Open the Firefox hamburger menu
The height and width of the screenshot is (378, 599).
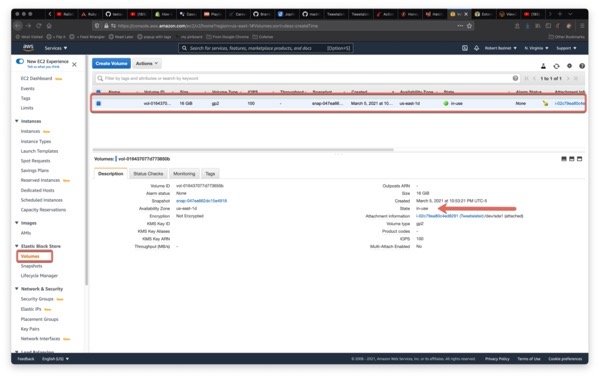click(x=582, y=26)
